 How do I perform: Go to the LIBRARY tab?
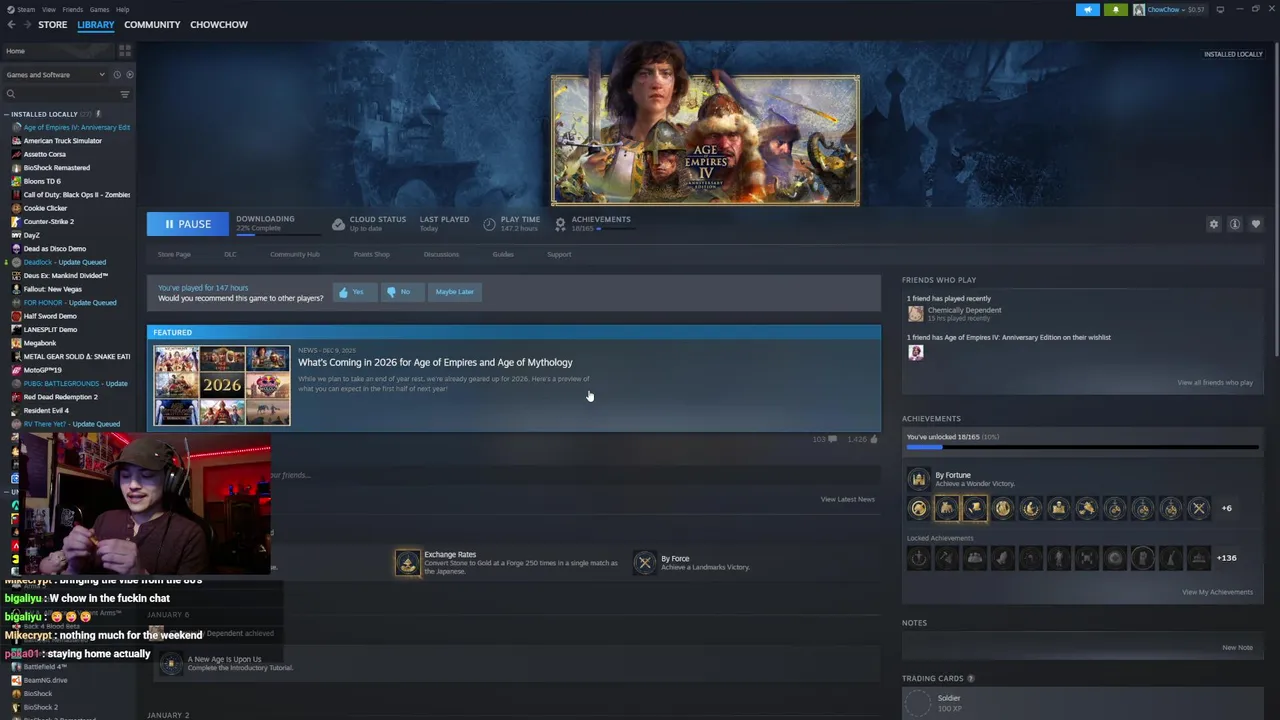coord(96,25)
